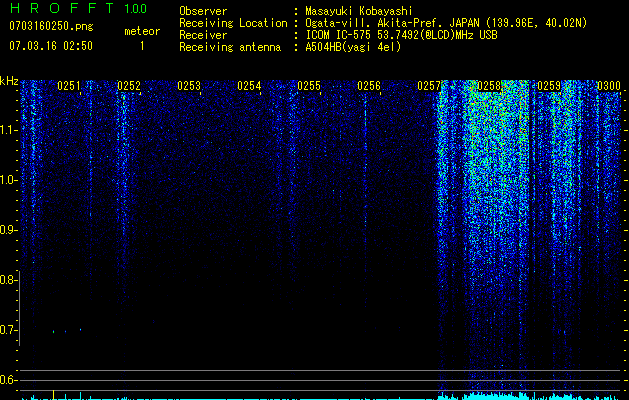Click the 0253 time marker
The width and height of the screenshot is (629, 400).
[x=189, y=86]
